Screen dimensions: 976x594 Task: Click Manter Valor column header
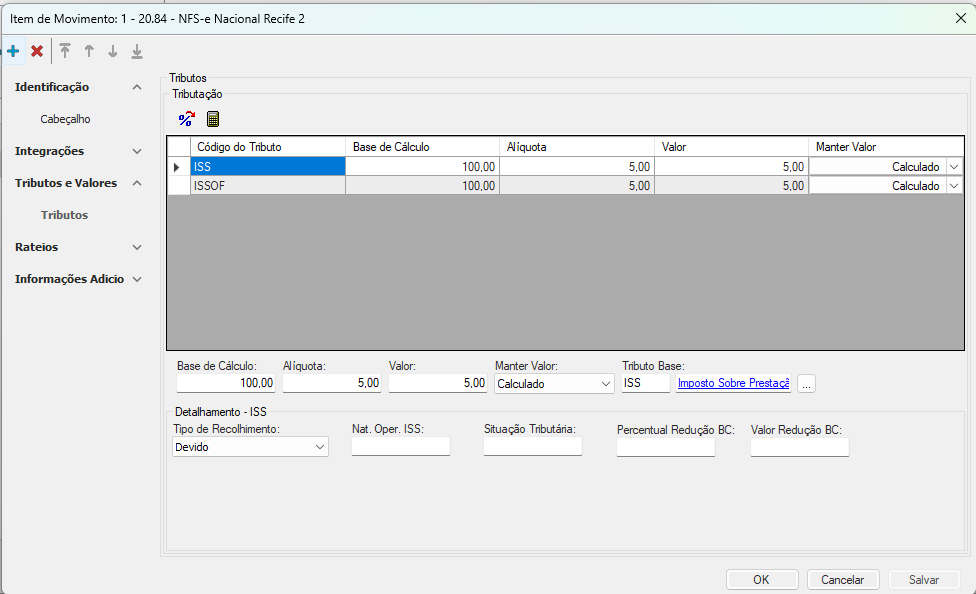pyautogui.click(x=886, y=147)
